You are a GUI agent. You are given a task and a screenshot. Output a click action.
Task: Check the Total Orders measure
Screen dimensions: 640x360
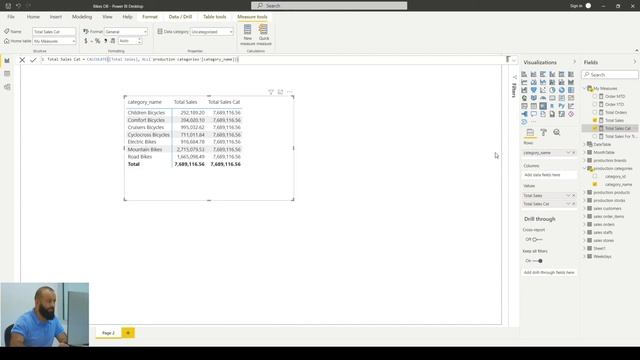point(595,112)
